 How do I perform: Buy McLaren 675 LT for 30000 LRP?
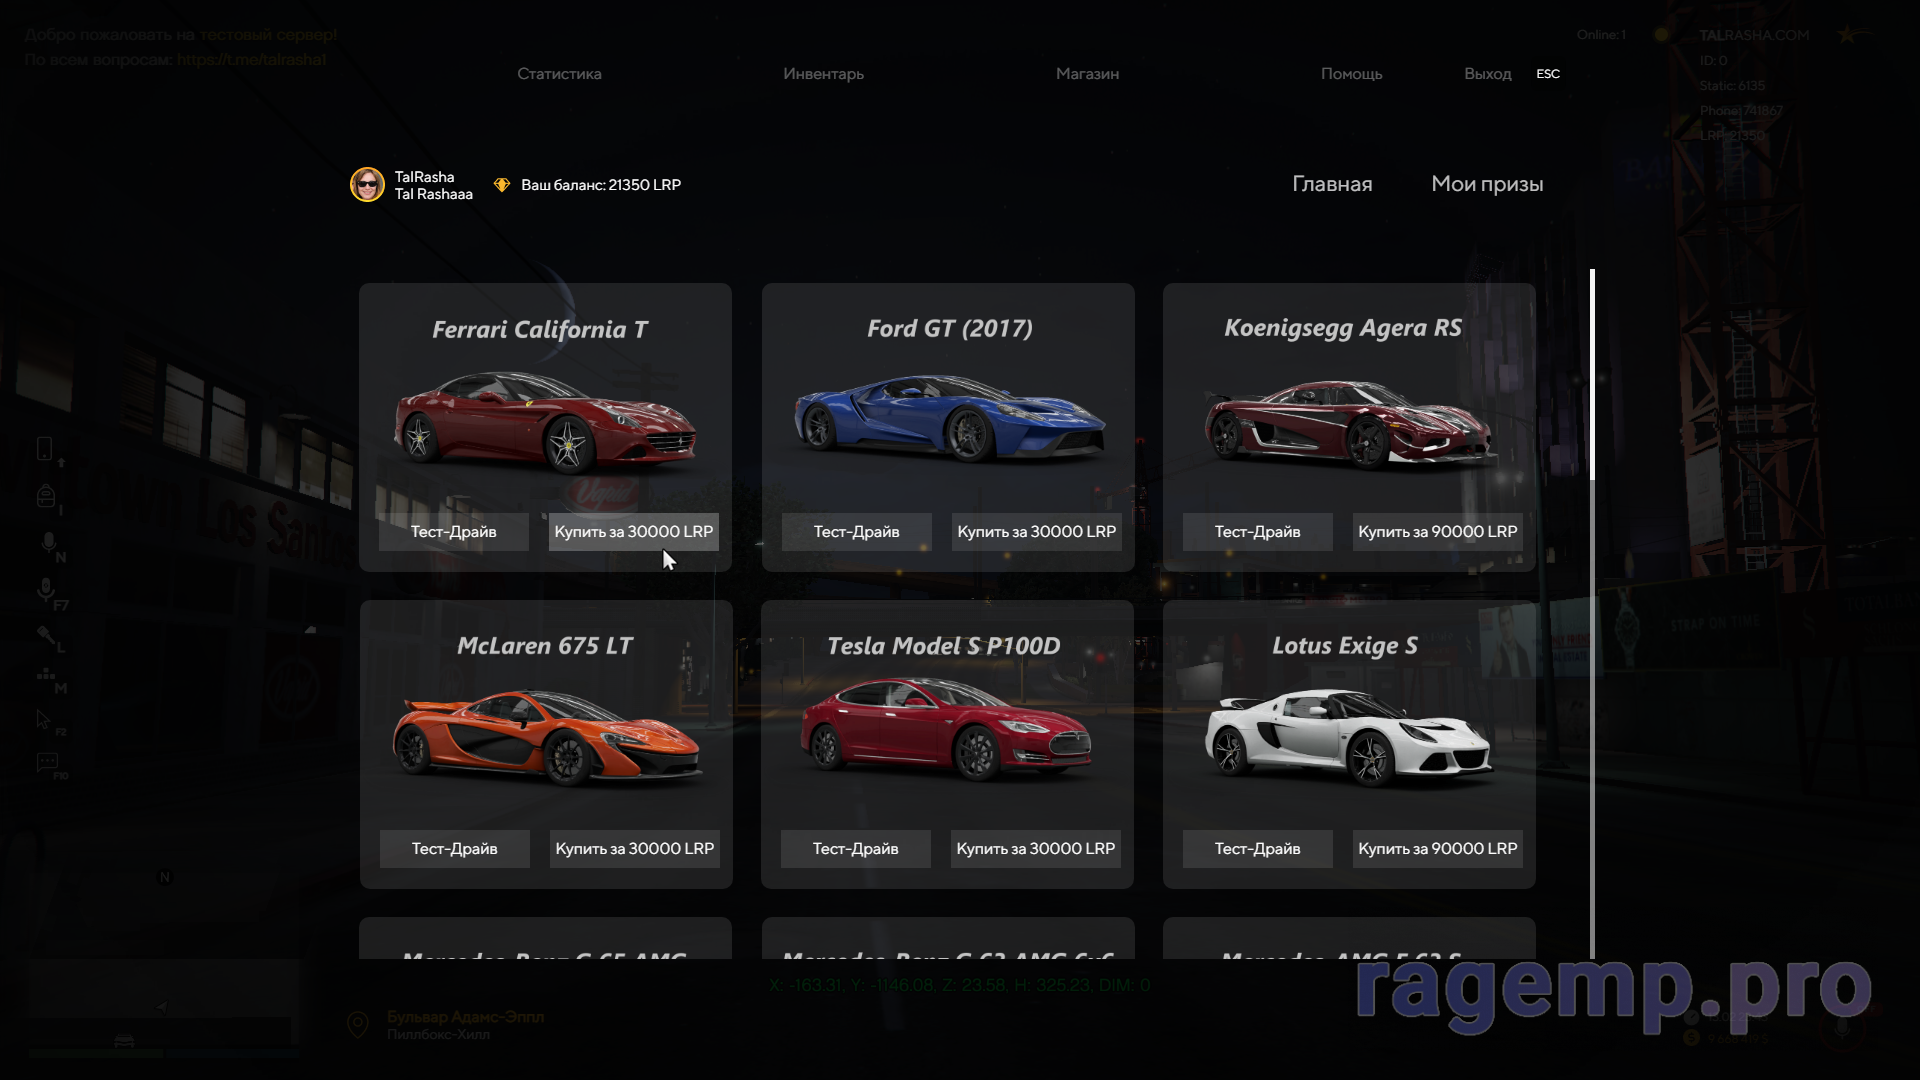[634, 849]
